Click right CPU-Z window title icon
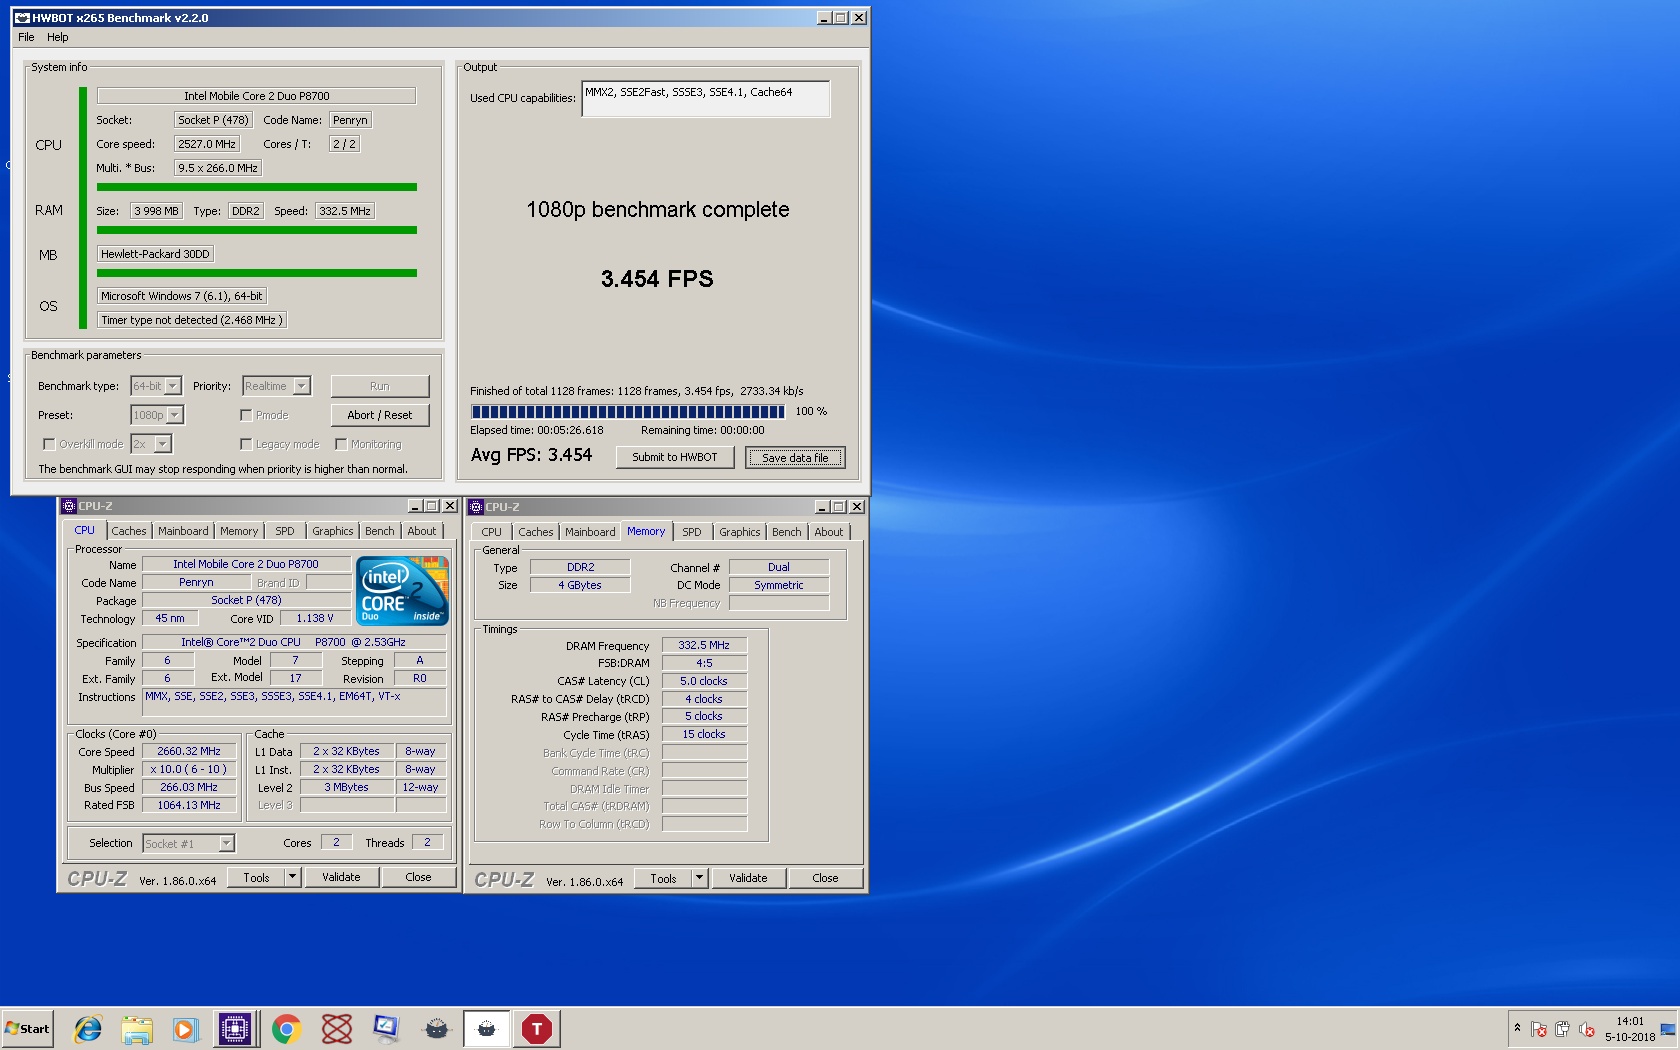This screenshot has height=1050, width=1680. click(476, 507)
